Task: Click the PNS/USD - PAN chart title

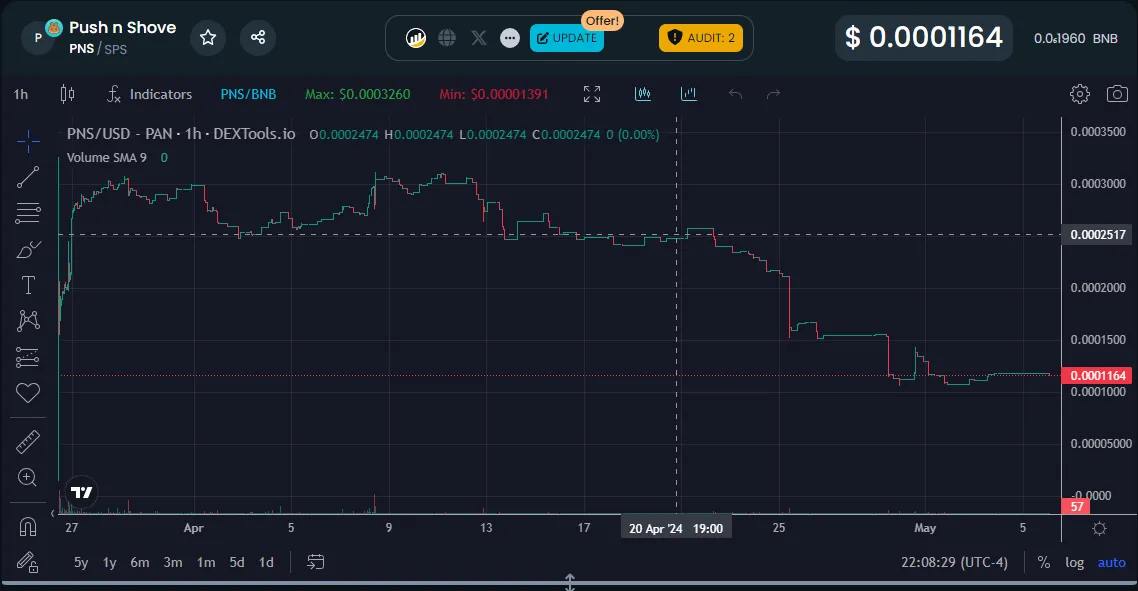Action: pos(181,134)
